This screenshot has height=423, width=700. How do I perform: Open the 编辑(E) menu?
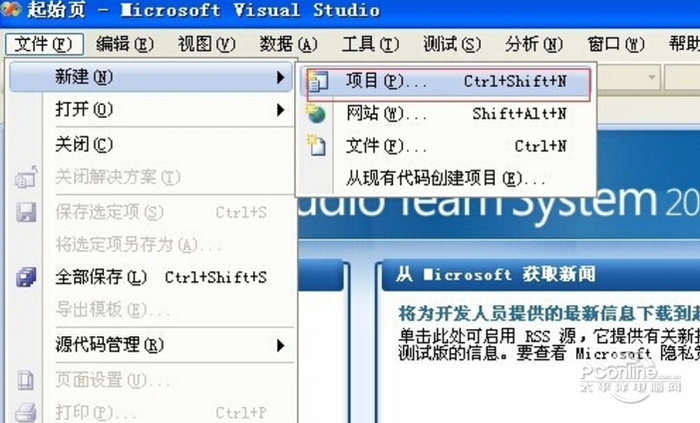125,44
